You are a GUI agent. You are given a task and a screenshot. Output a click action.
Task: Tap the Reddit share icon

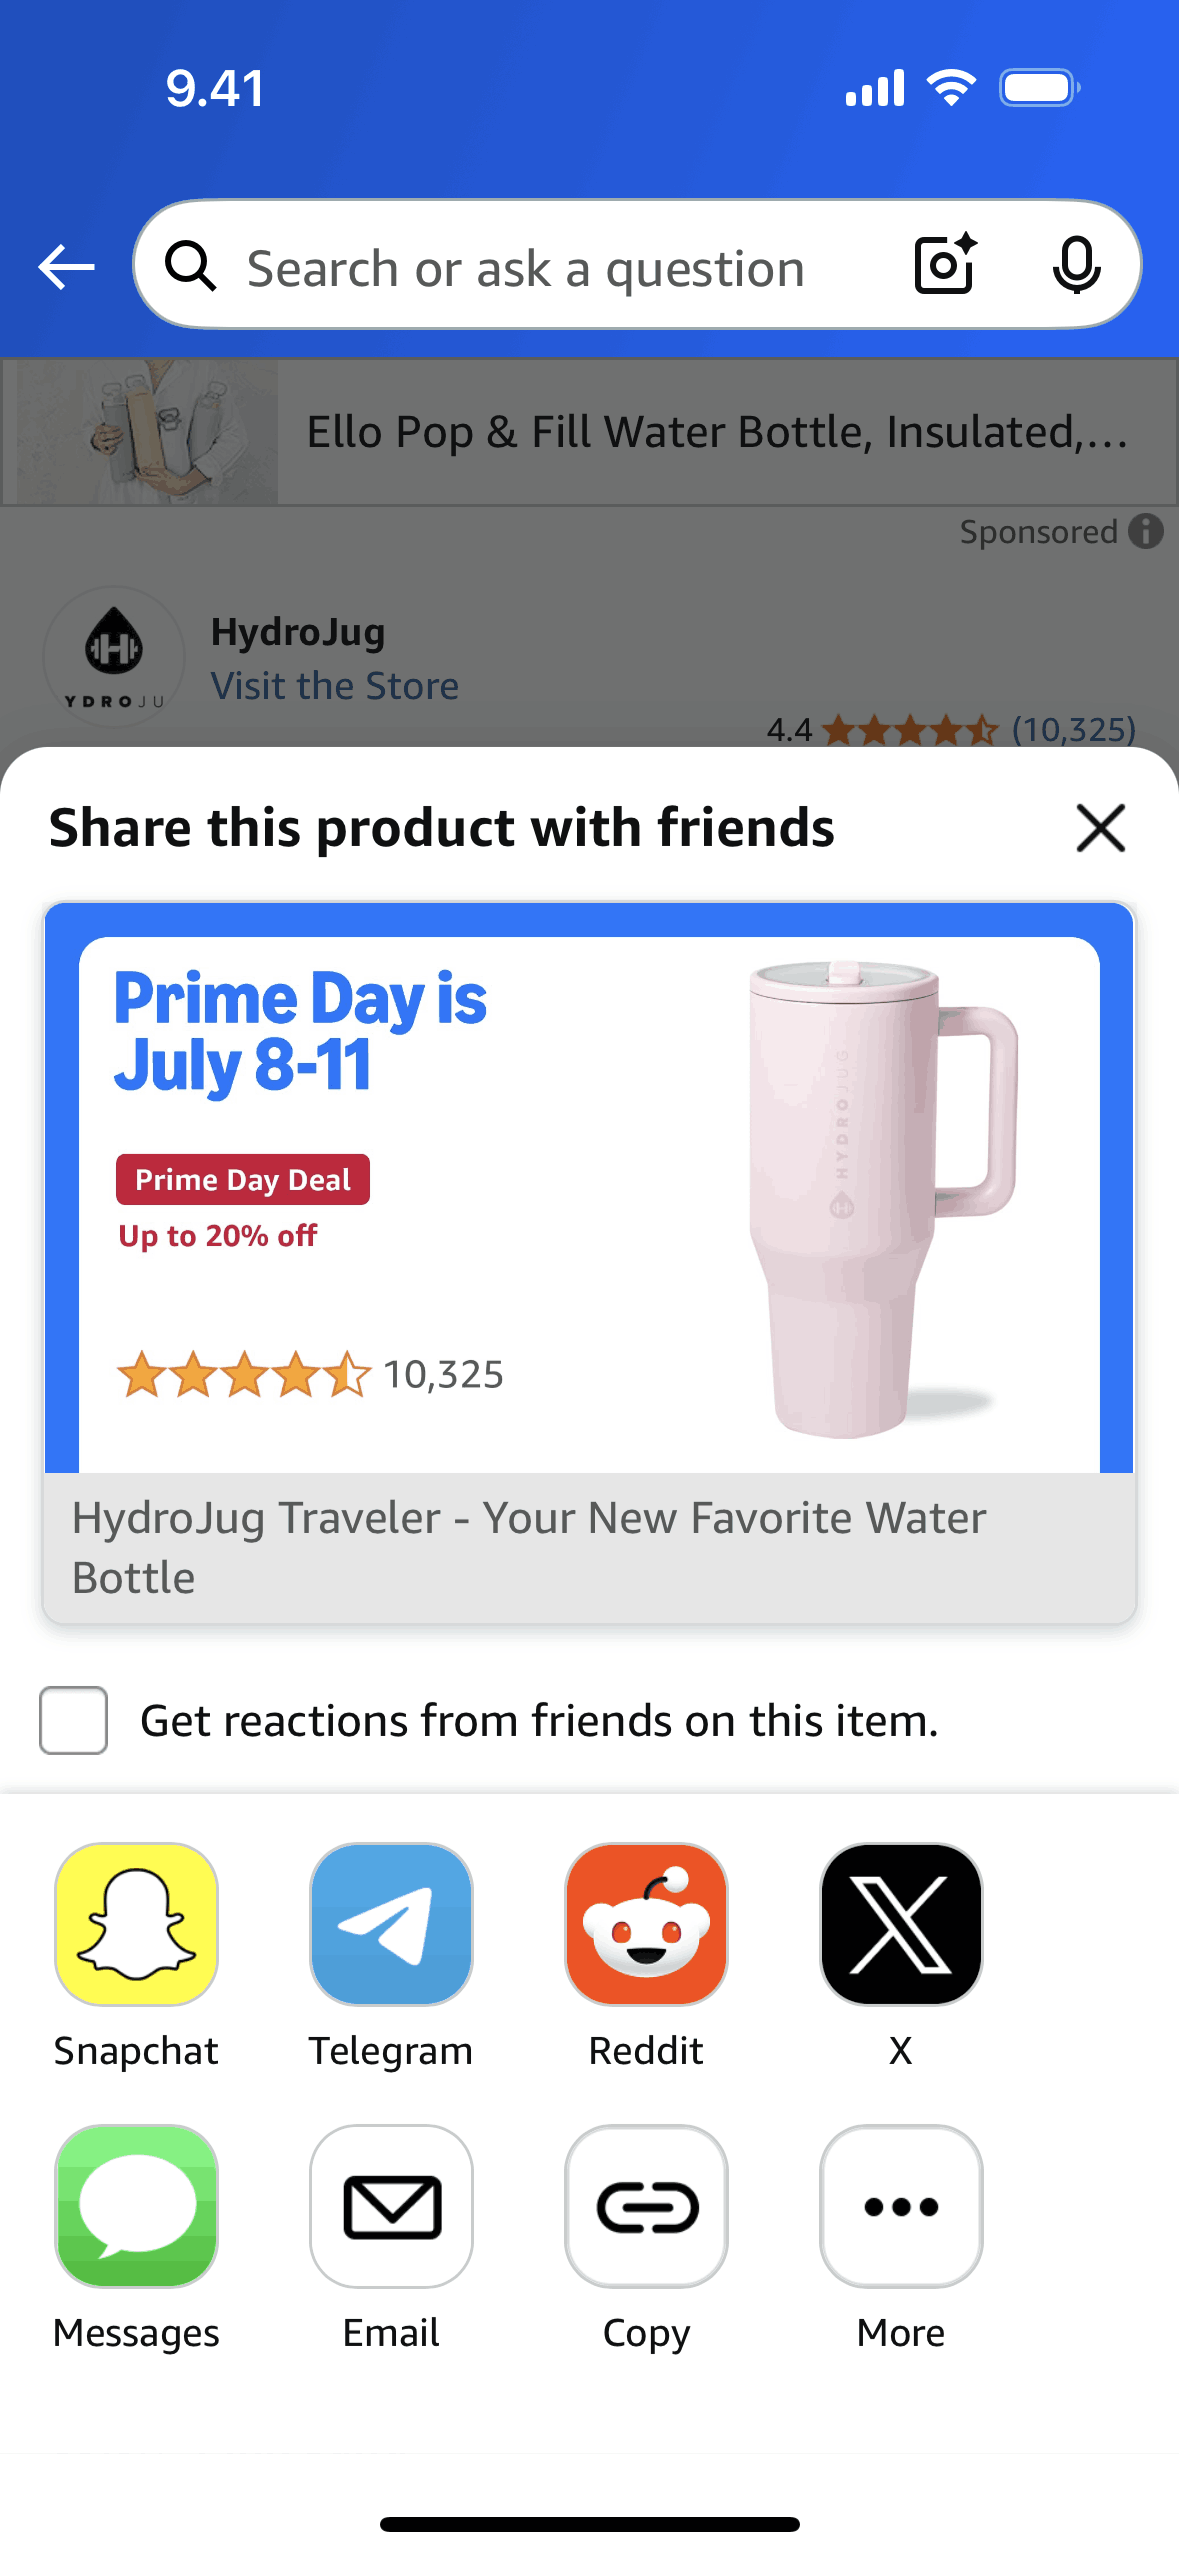(x=646, y=1923)
